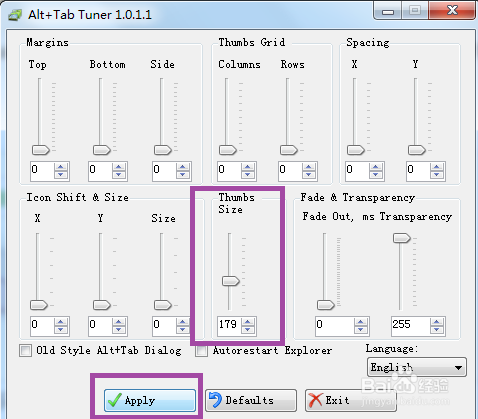The image size is (478, 419).
Task: Click the Margins Bottom slider thumb
Action: pyautogui.click(x=102, y=150)
